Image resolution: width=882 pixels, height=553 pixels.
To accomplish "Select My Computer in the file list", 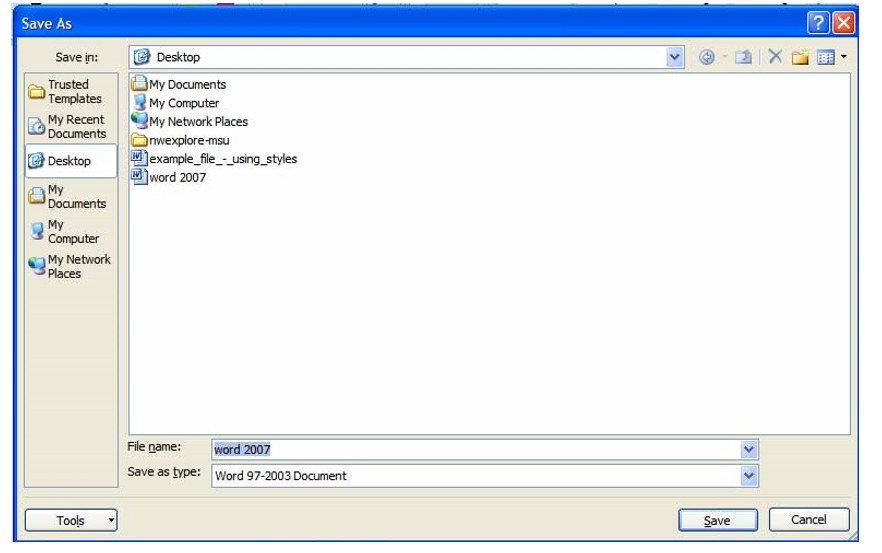I will pos(176,103).
